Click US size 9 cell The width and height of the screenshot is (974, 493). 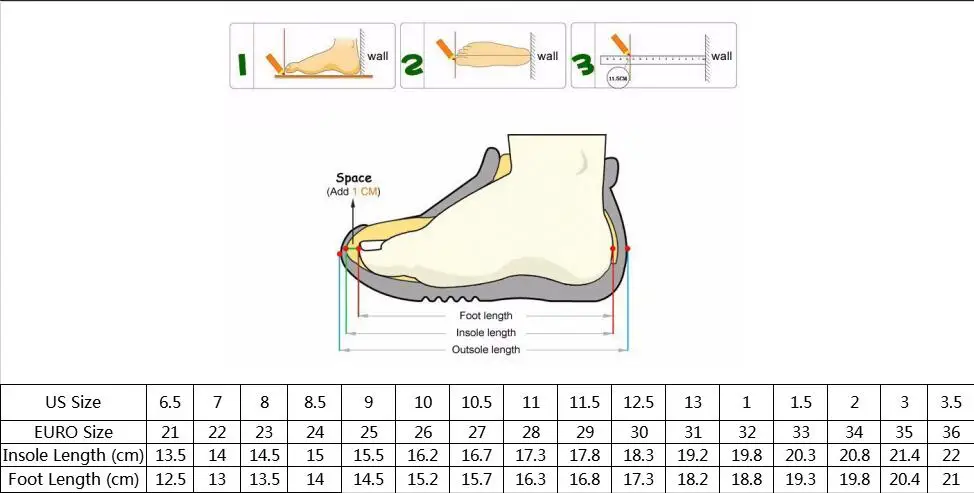click(x=369, y=402)
